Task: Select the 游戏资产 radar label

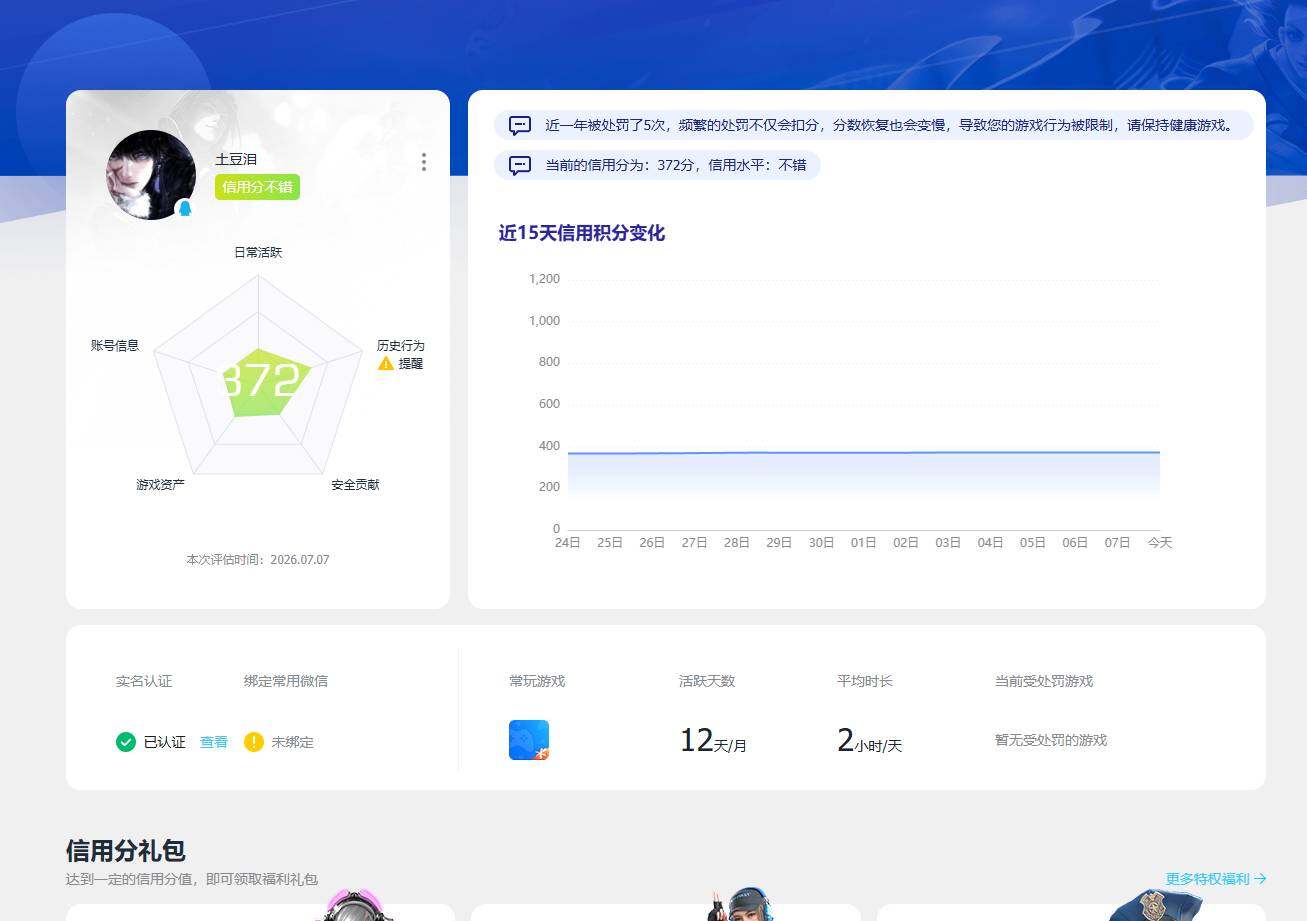Action: 160,485
